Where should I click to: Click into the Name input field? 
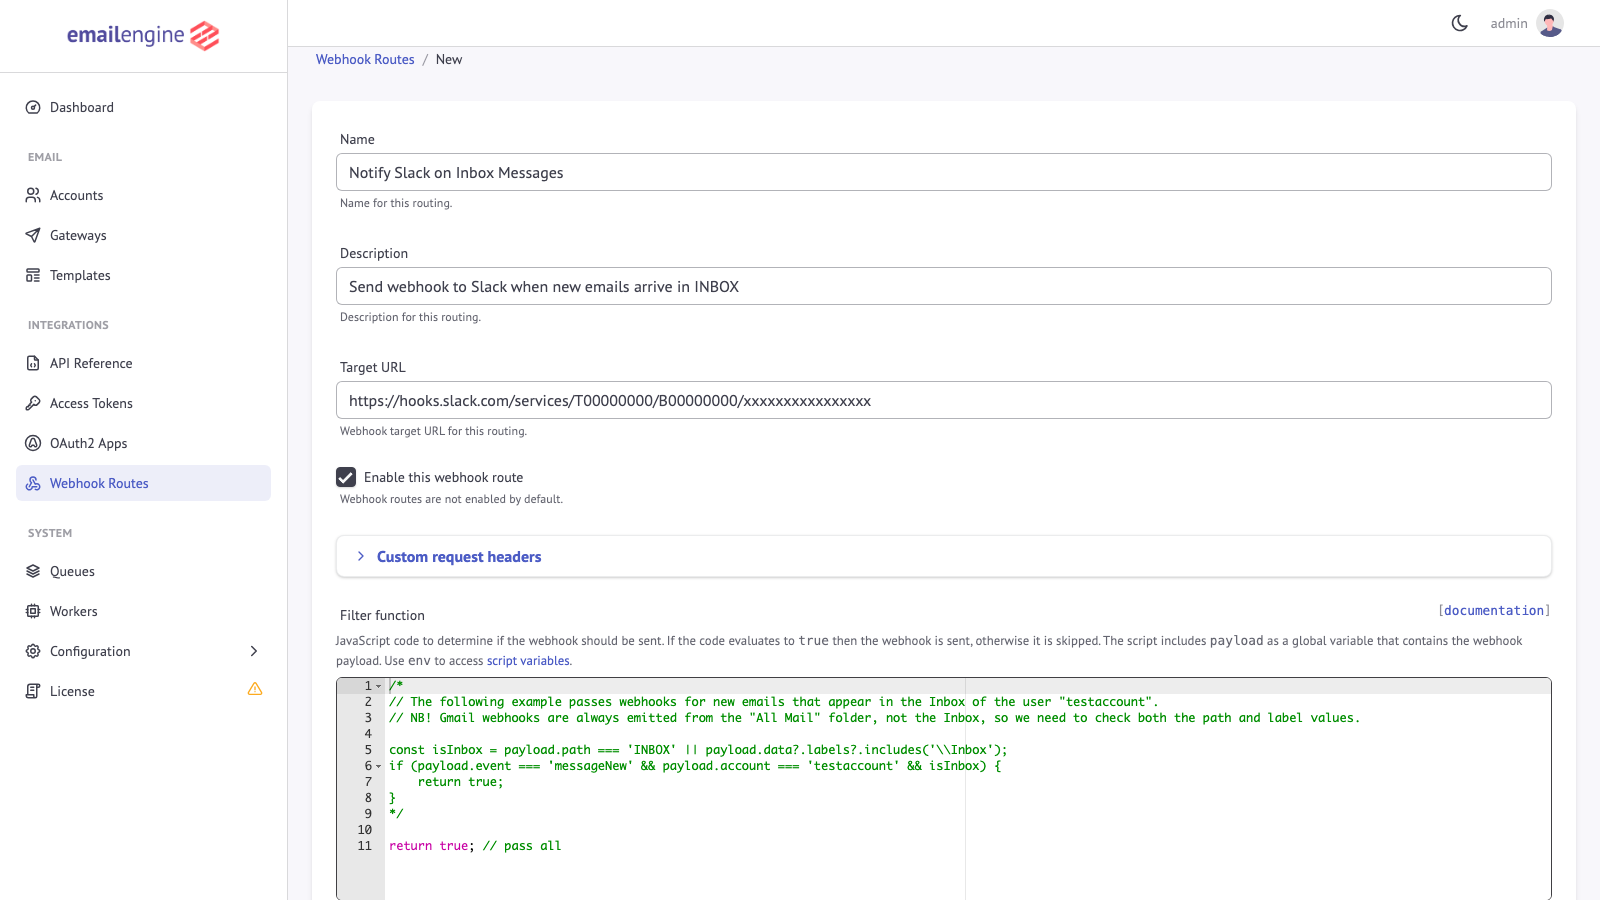[x=943, y=172]
